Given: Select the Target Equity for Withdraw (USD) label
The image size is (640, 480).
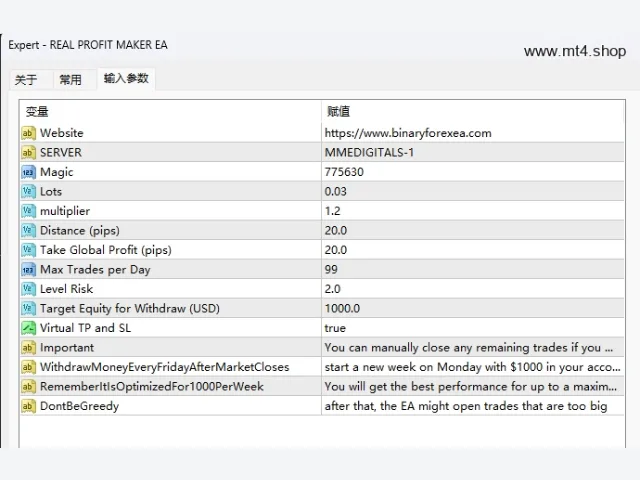Looking at the screenshot, I should (x=130, y=309).
